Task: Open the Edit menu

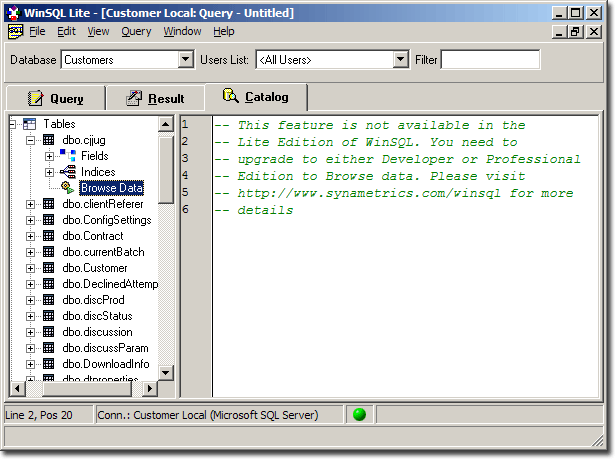Action: click(66, 31)
